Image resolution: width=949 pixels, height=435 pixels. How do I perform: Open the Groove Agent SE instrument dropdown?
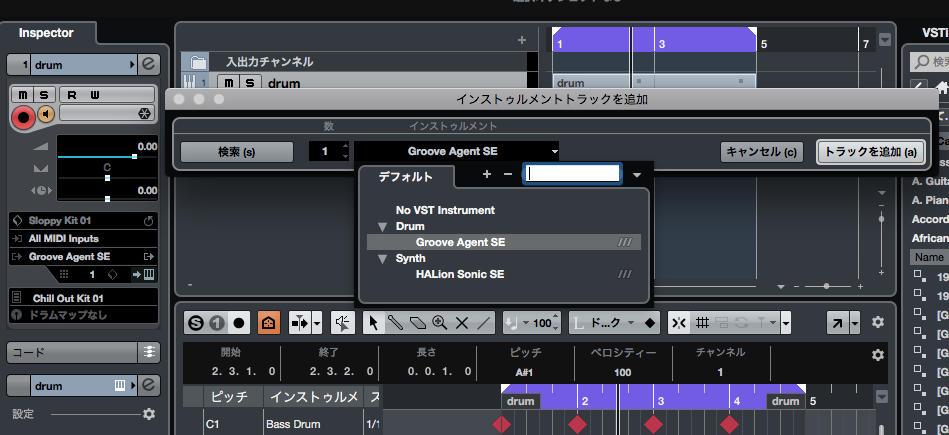coord(457,151)
